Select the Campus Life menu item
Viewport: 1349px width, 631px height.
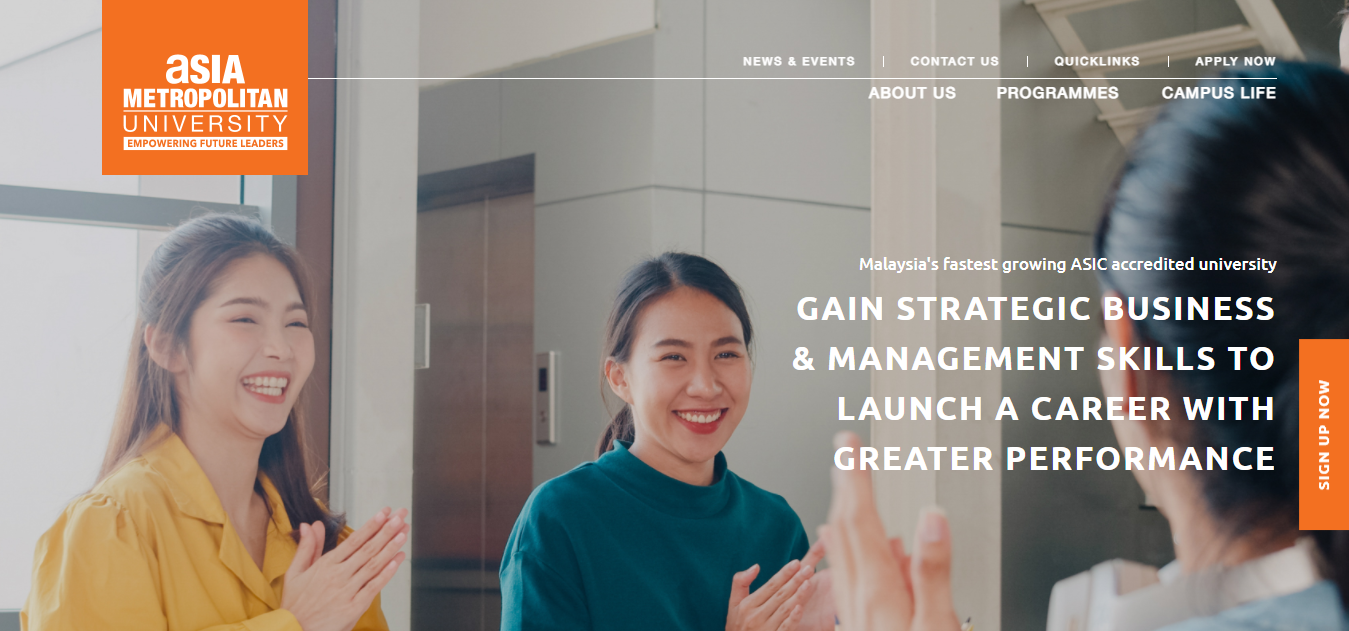[x=1218, y=93]
